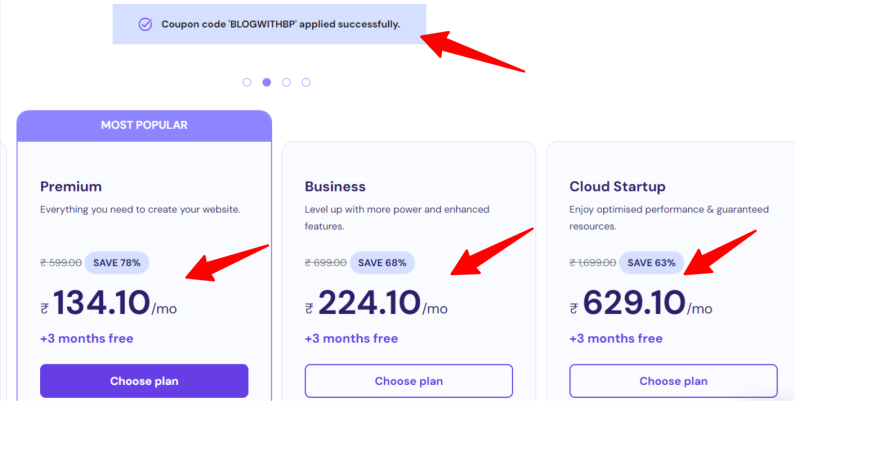Select the second carousel dot
The image size is (884, 461).
click(x=267, y=82)
